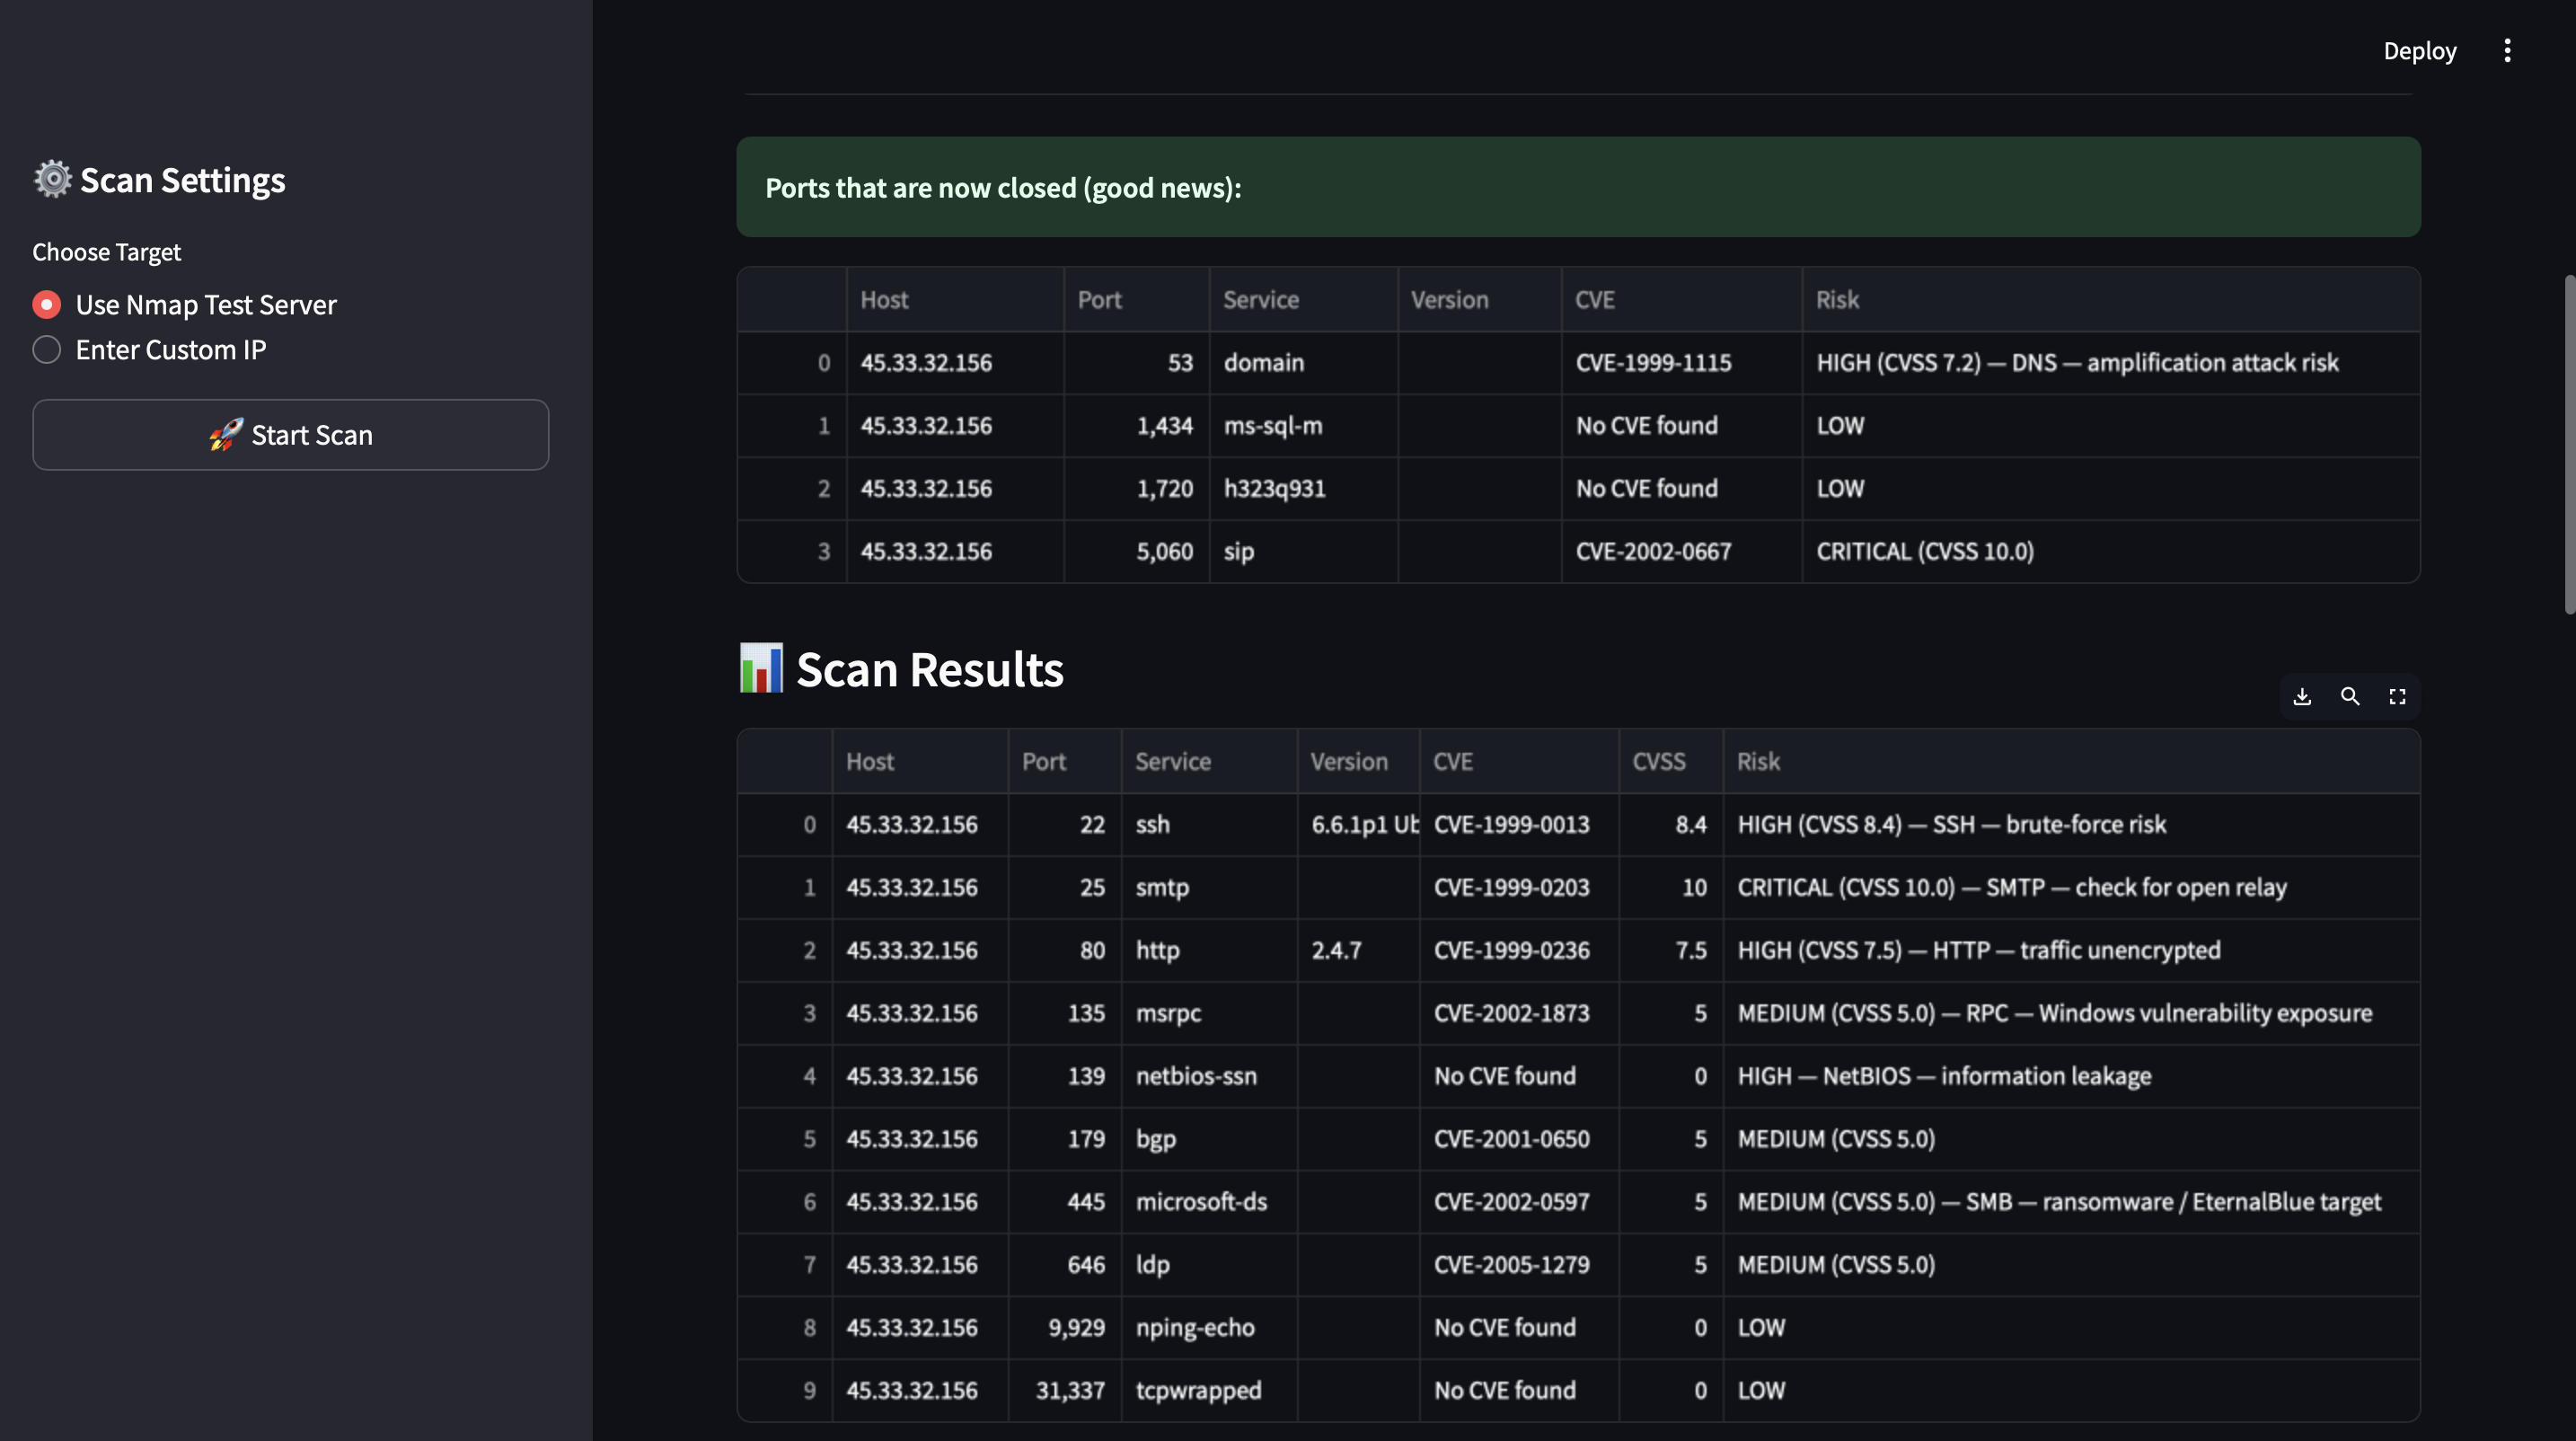The width and height of the screenshot is (2576, 1441).
Task: Click the NetBIOS information leakage risk cell
Action: 2072,1077
